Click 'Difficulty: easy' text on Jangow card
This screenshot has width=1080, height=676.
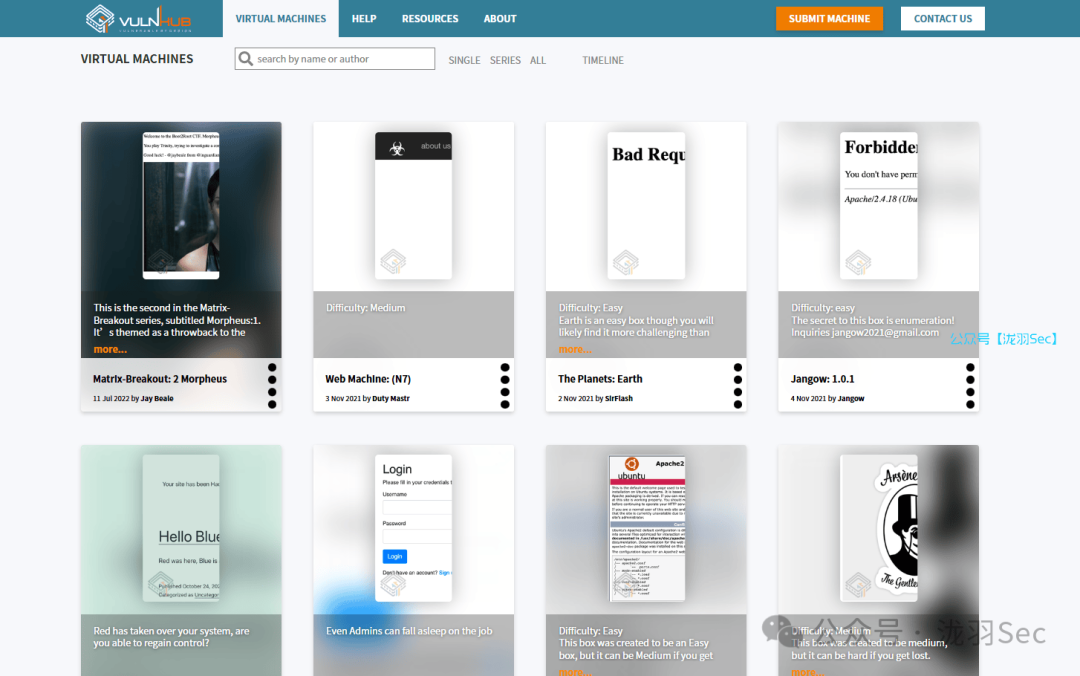pos(823,308)
